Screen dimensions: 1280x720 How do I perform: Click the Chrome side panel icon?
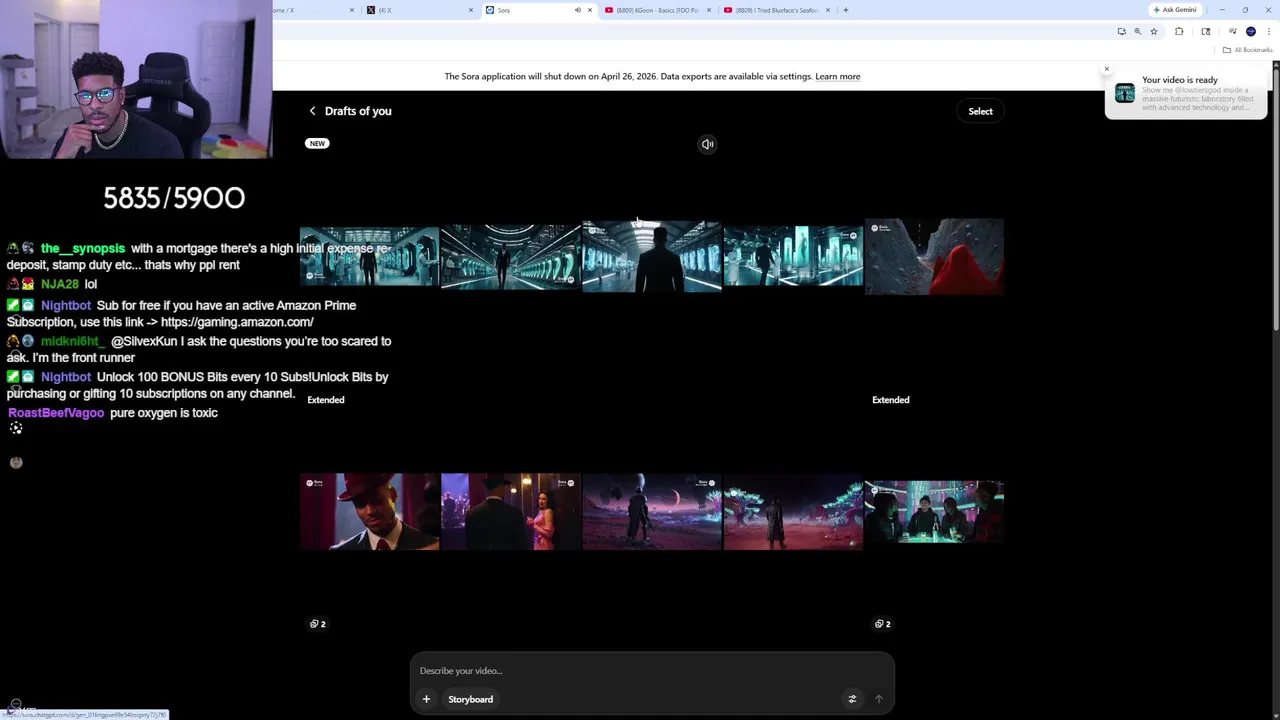(1206, 31)
